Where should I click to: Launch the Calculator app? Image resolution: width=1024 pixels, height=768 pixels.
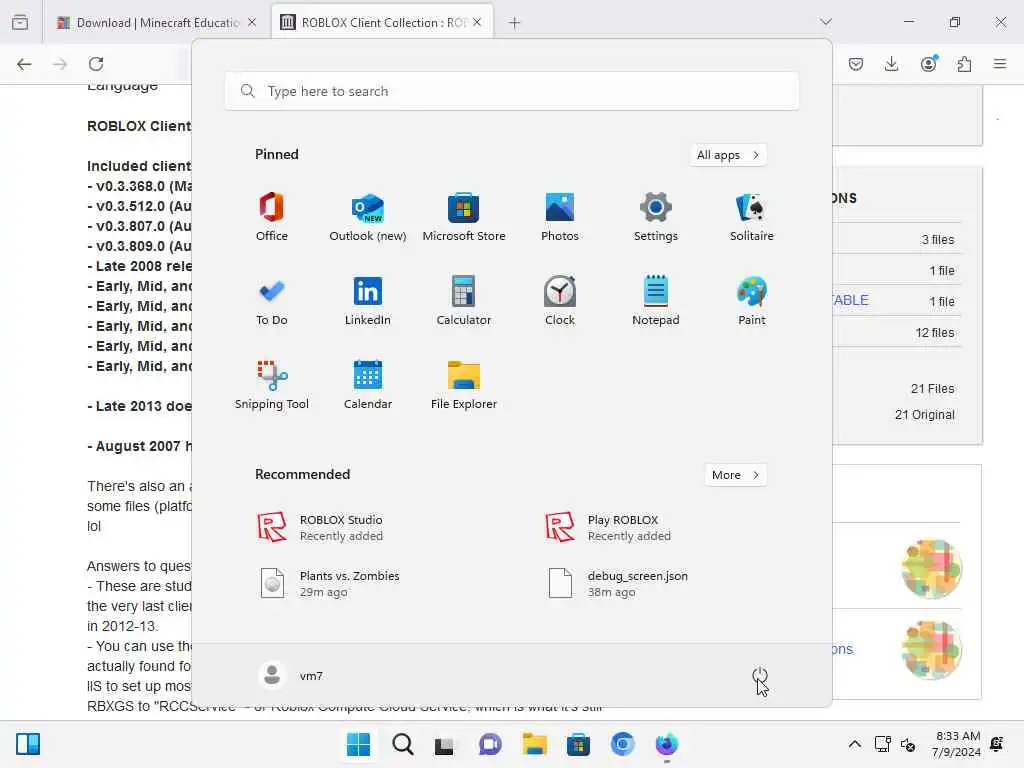[464, 301]
